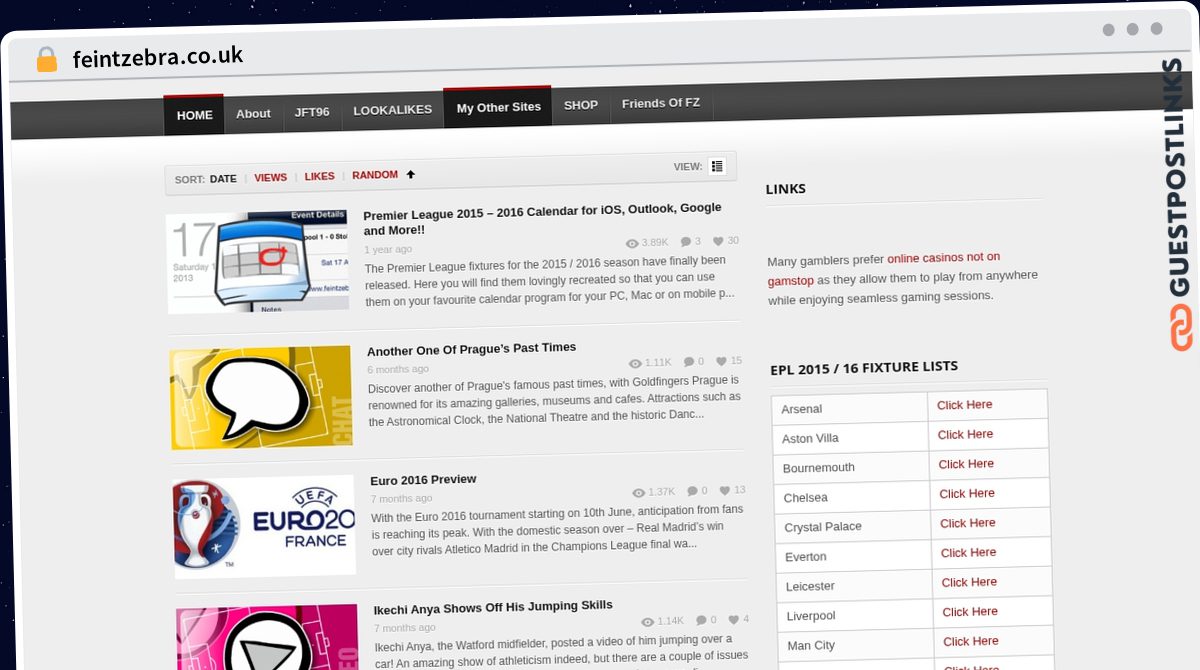The height and width of the screenshot is (670, 1200).
Task: Click the padlock icon beside the URL
Action: pos(46,59)
